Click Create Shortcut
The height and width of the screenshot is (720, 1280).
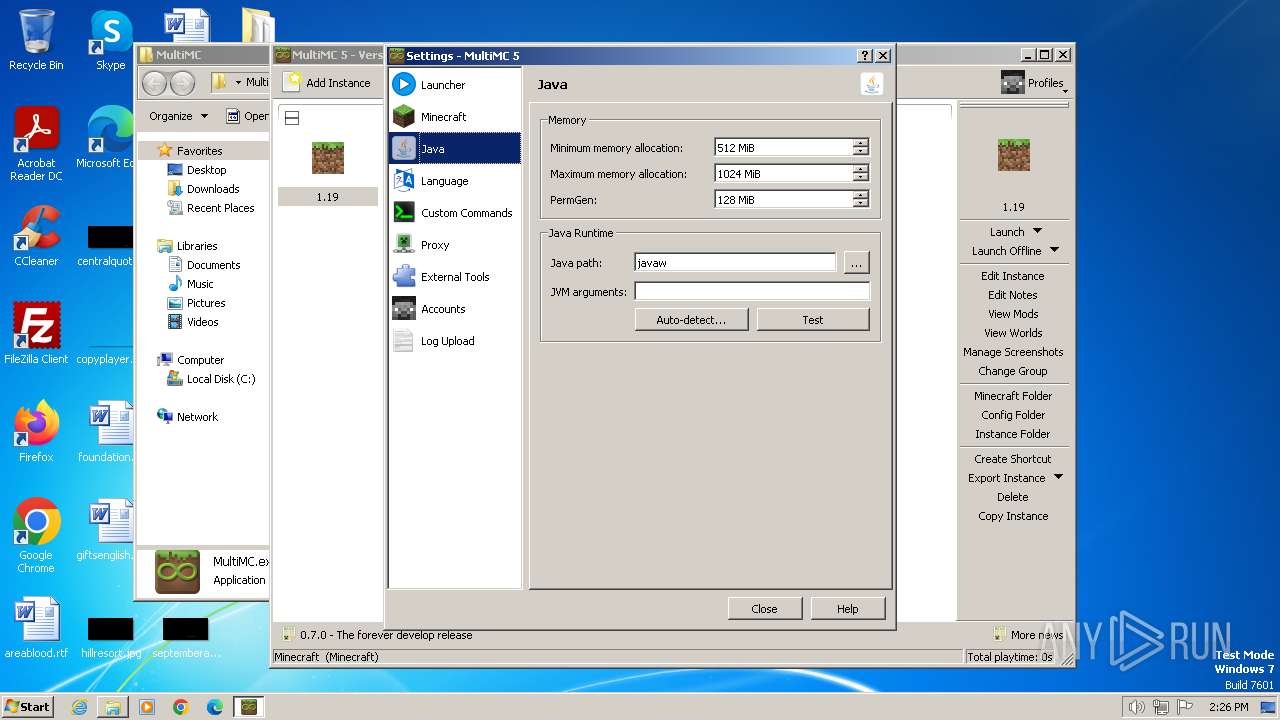[1013, 459]
